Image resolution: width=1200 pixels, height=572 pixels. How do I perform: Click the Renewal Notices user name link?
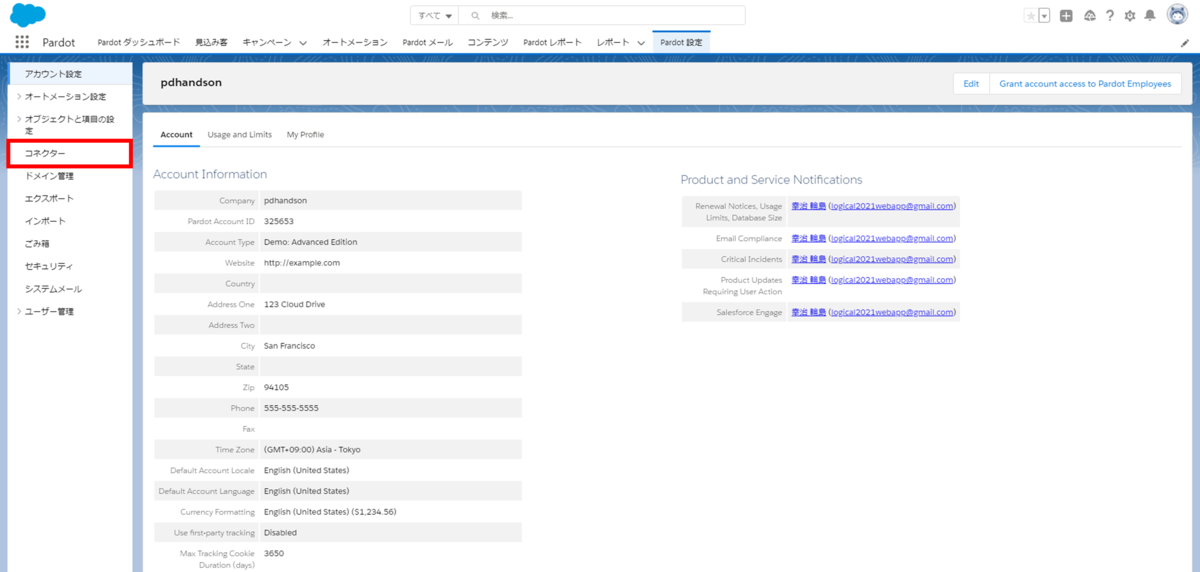click(808, 206)
